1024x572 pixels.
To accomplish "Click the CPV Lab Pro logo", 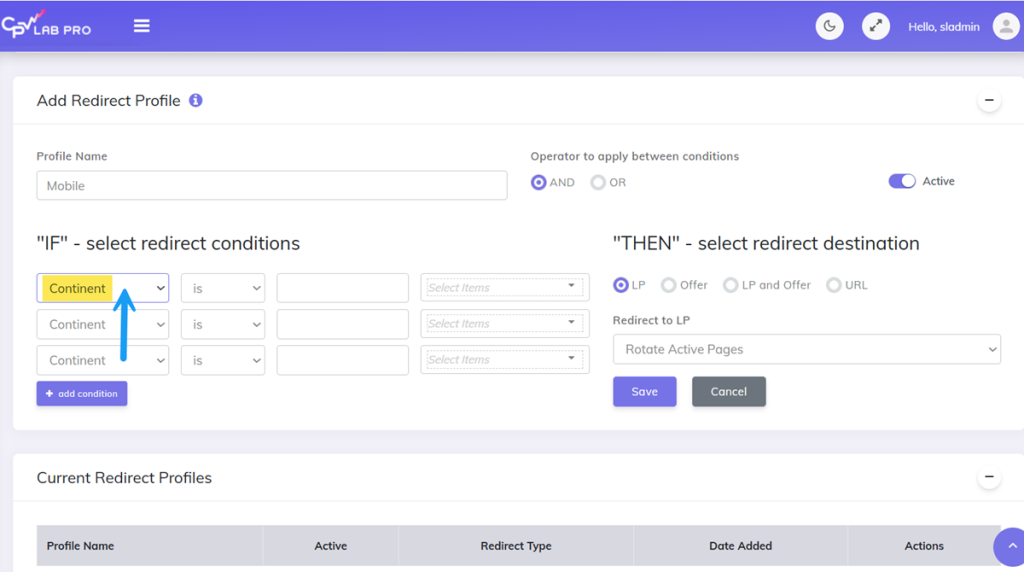I will click(x=46, y=25).
